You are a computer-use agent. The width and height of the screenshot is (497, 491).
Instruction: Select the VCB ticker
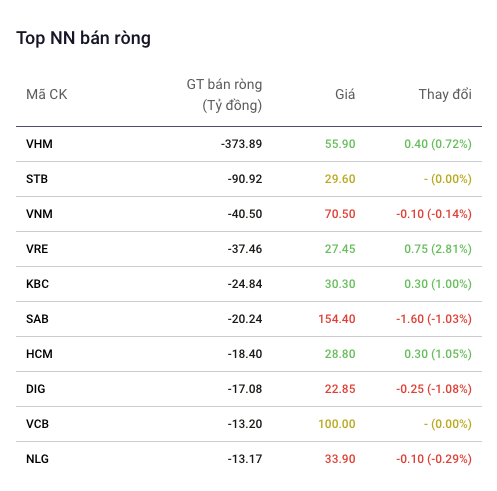click(37, 424)
